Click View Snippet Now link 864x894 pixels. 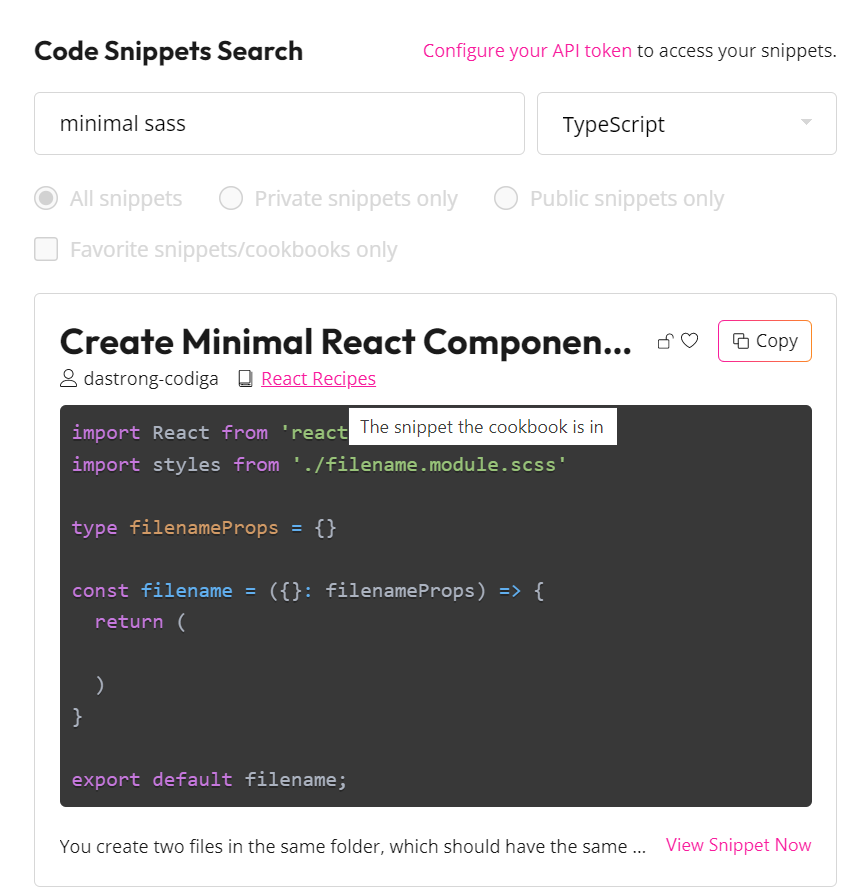738,845
